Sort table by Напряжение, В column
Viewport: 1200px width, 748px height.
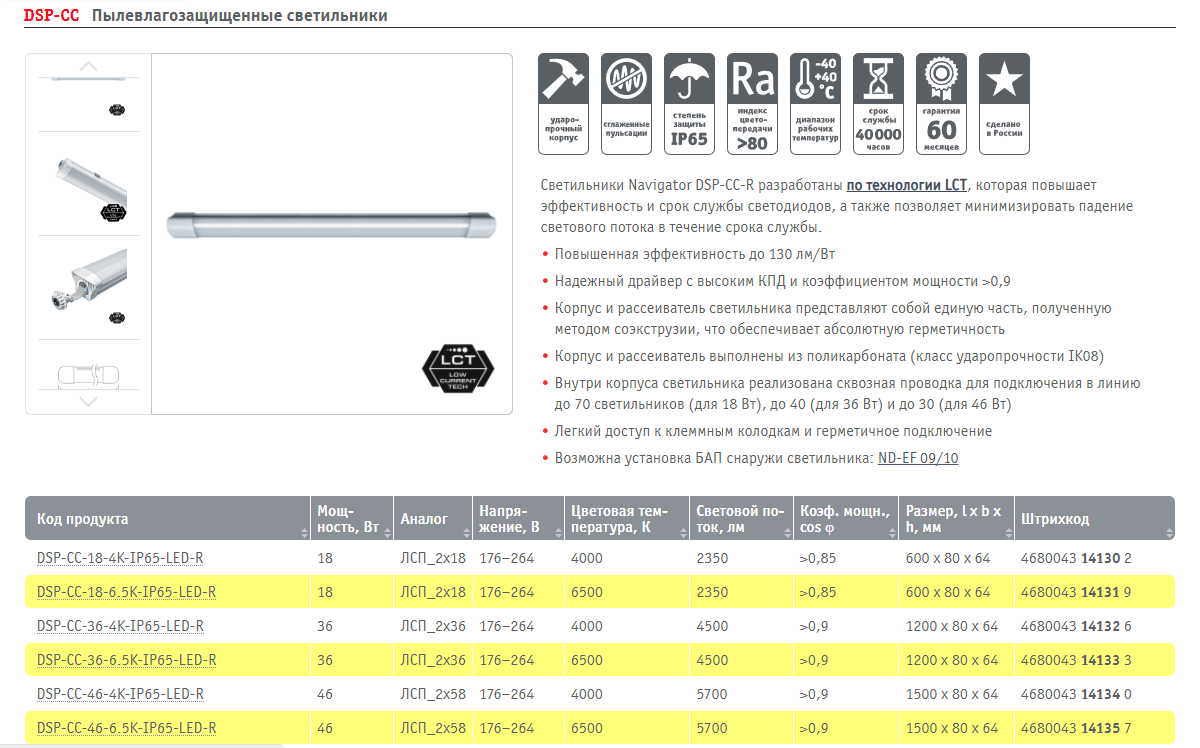pos(518,519)
